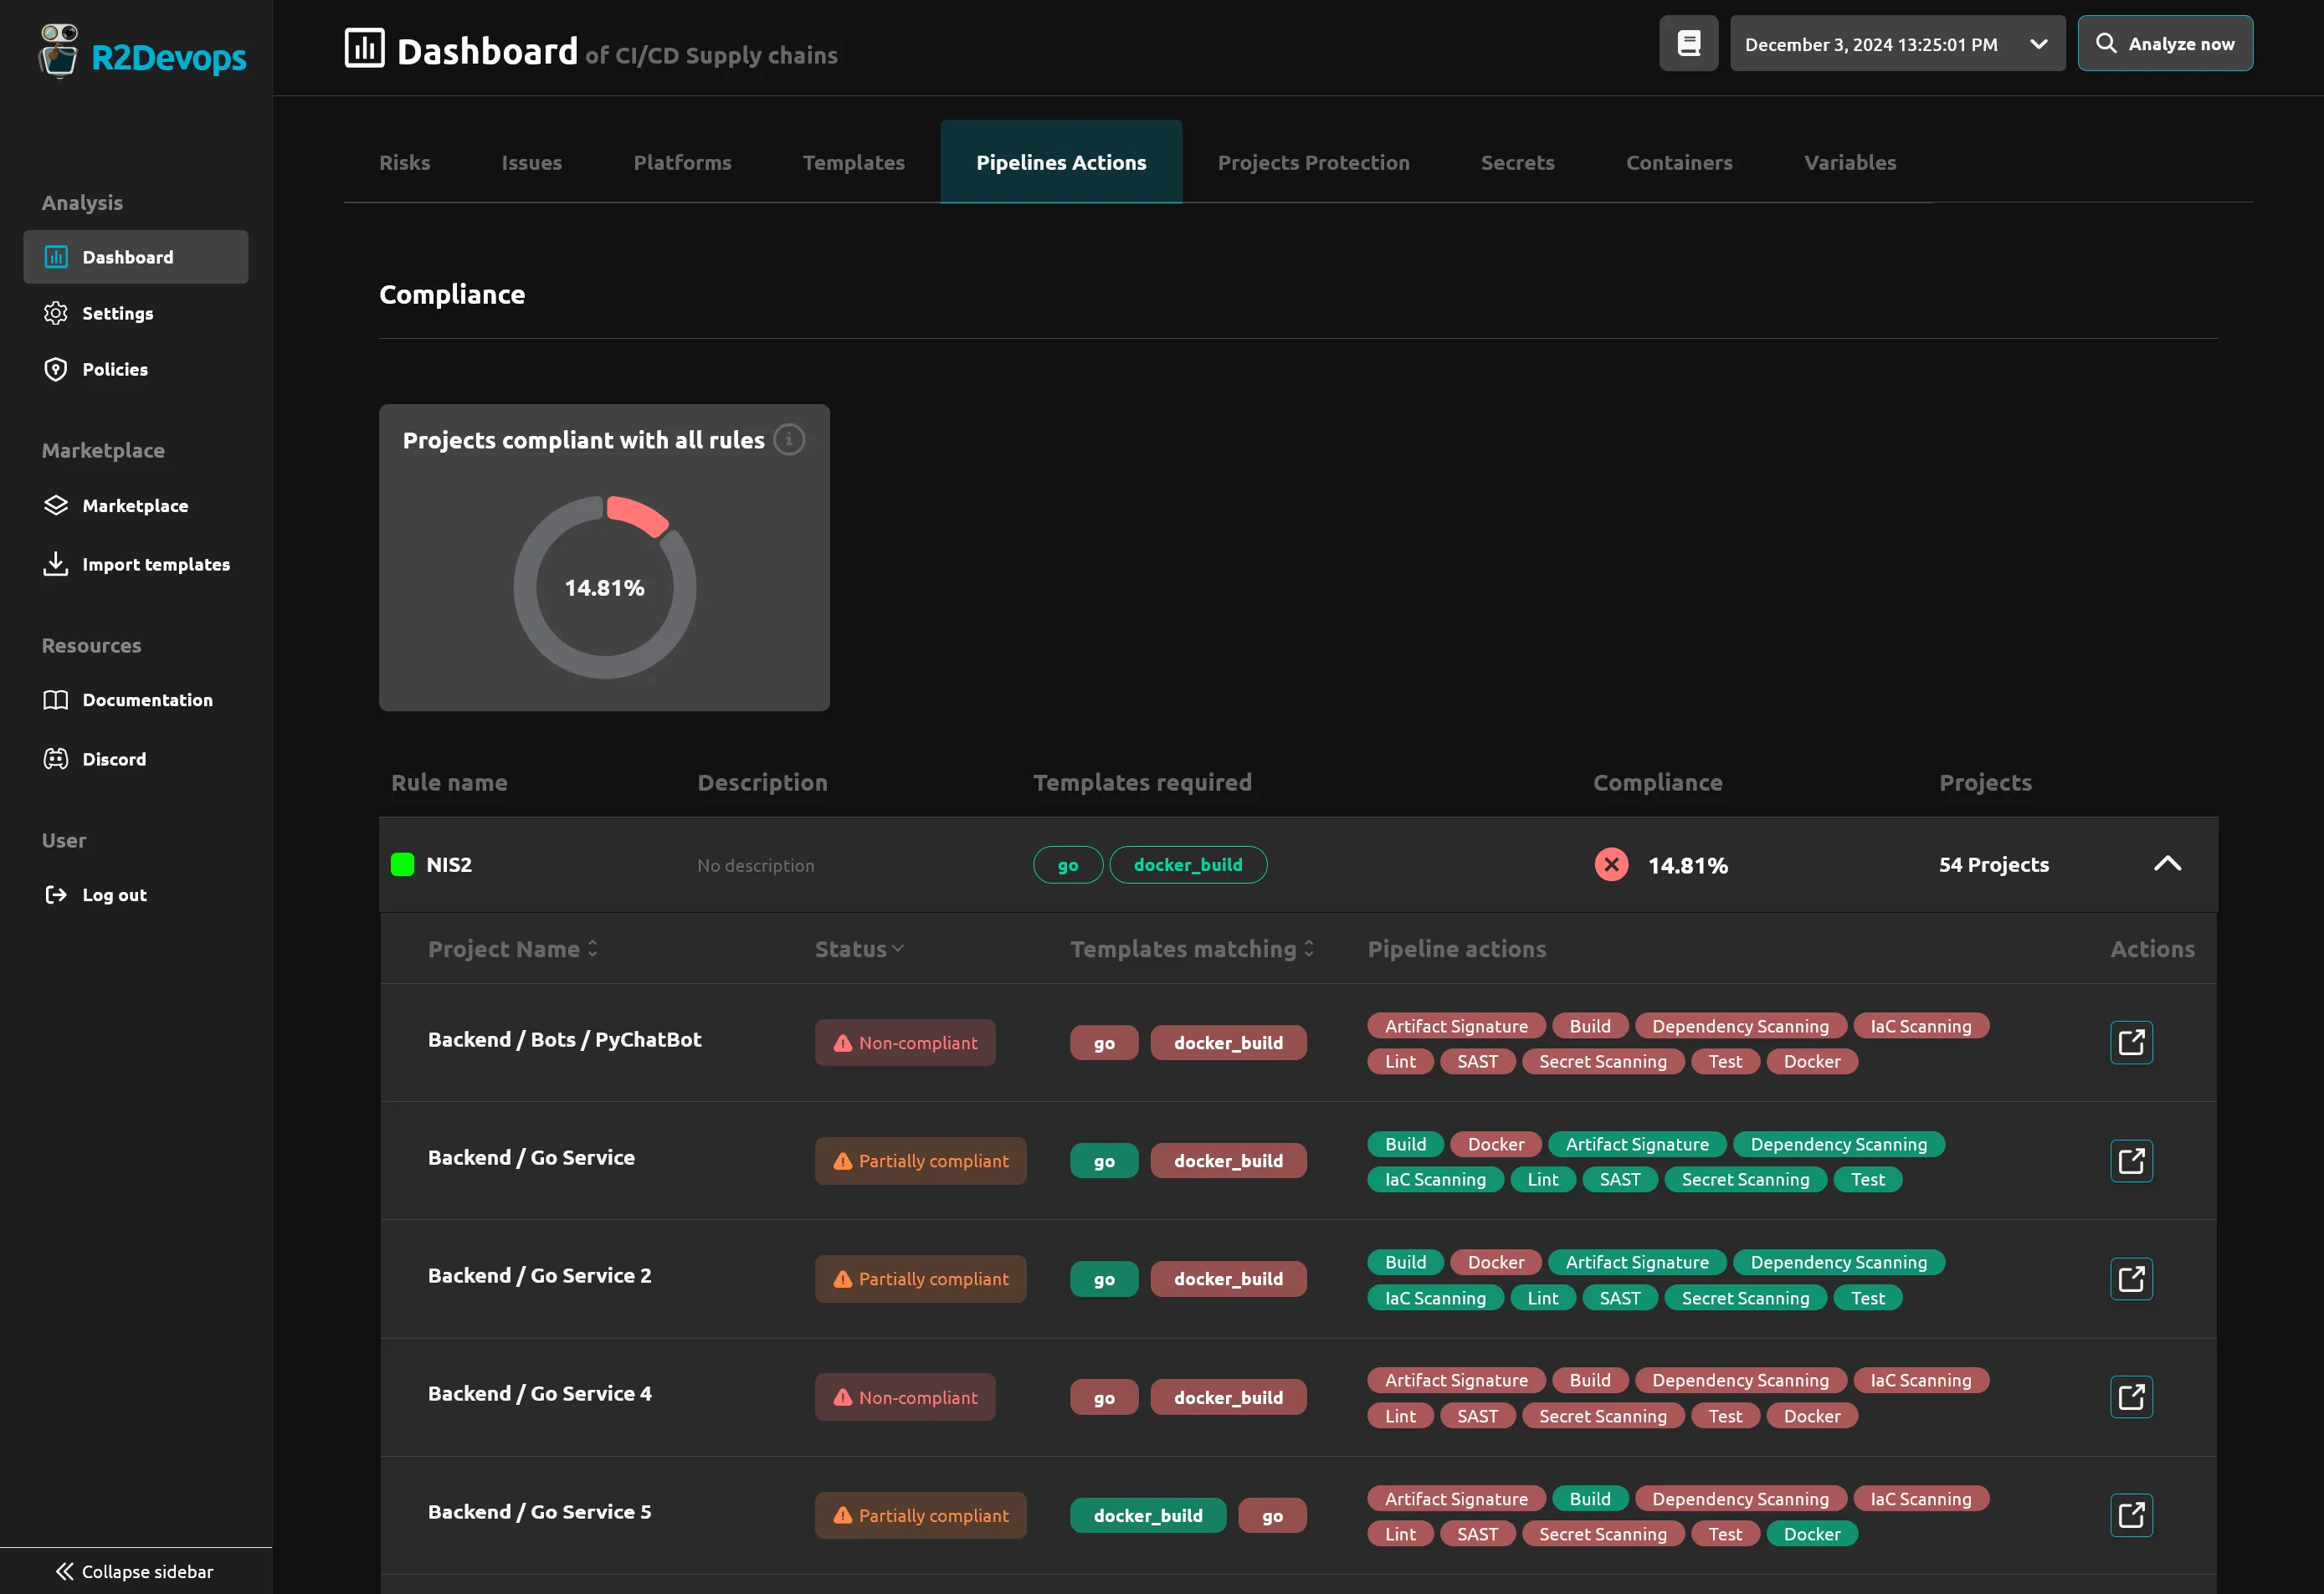Viewport: 2324px width, 1594px height.
Task: Select Policies shield icon in sidebar
Action: [57, 369]
